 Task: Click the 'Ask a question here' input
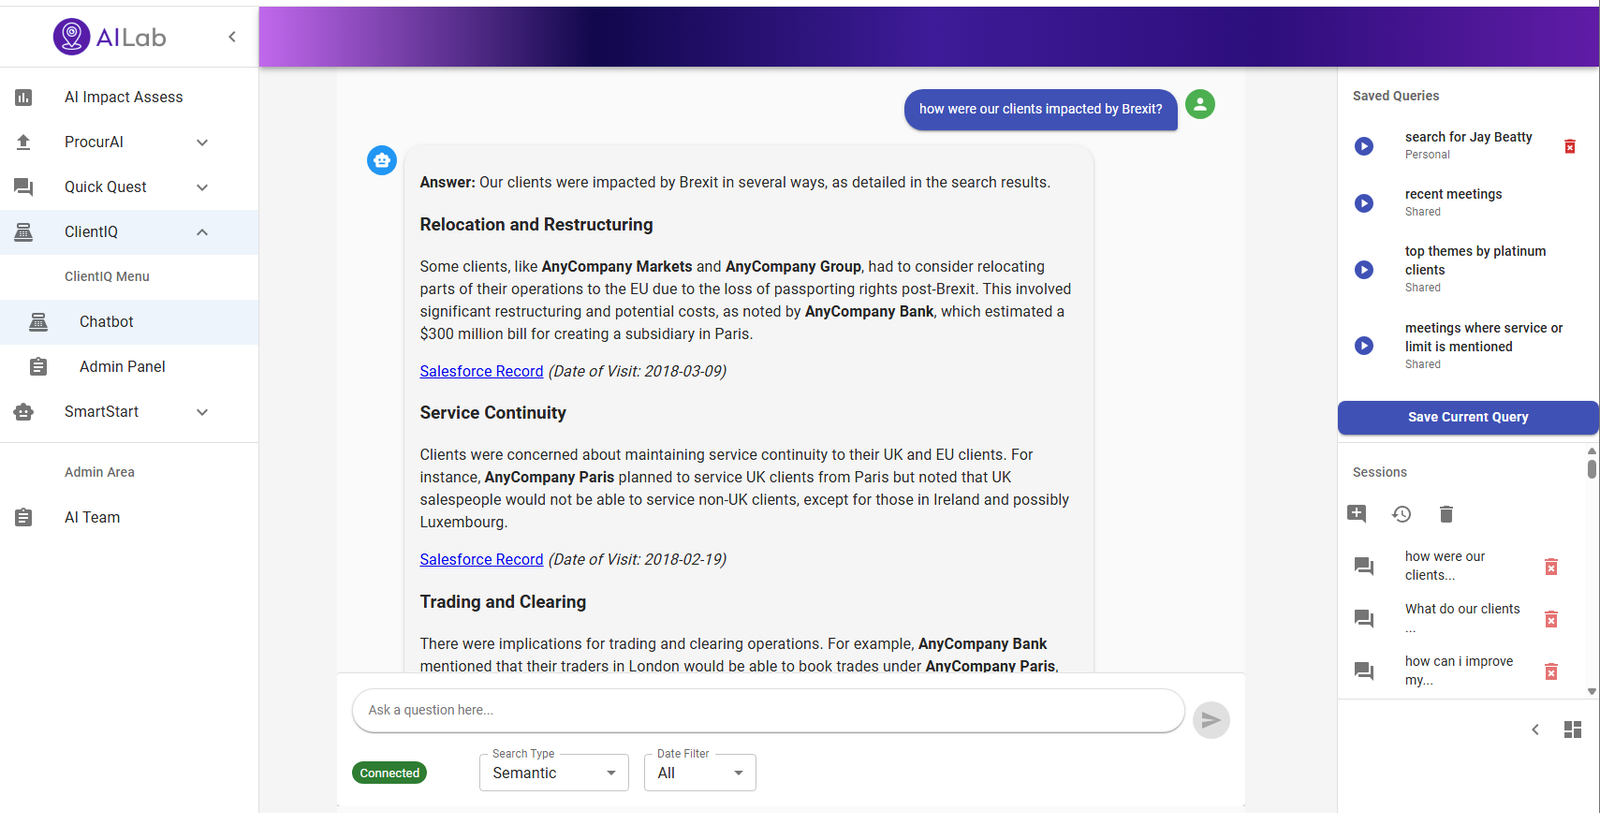(x=768, y=710)
